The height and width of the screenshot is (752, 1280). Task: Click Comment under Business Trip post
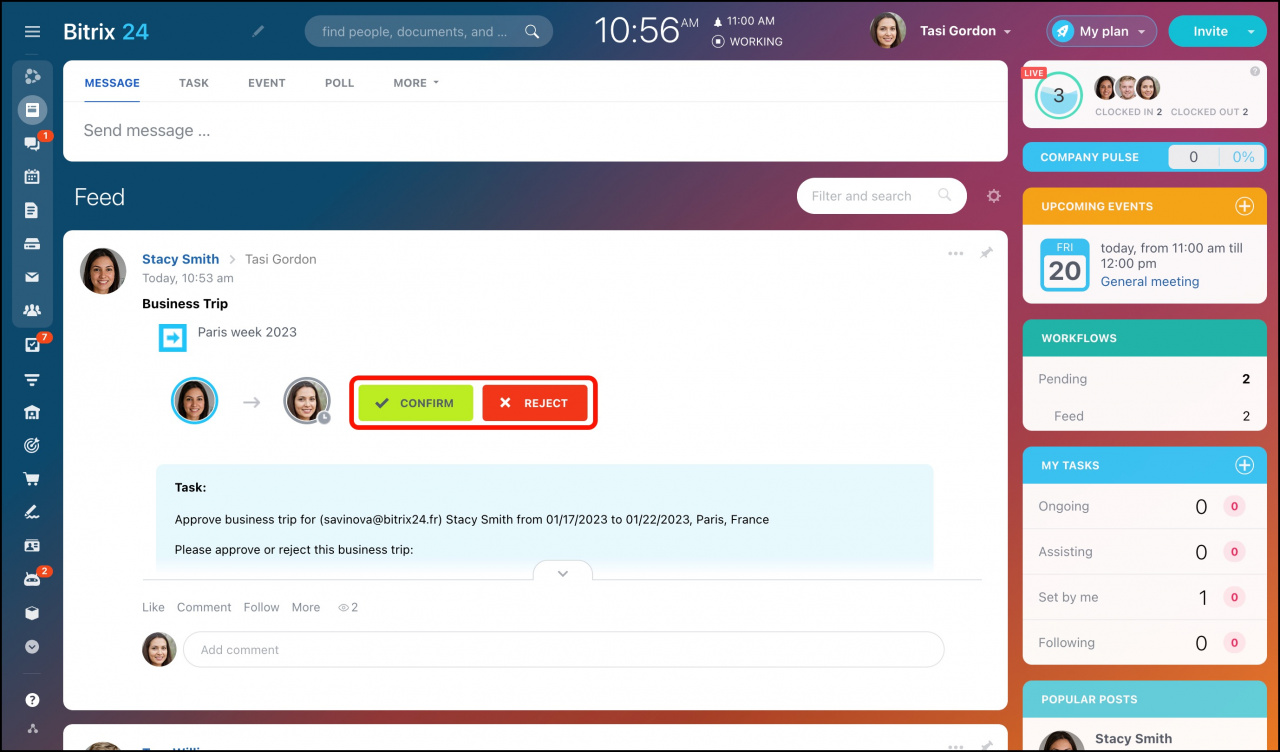coord(204,607)
